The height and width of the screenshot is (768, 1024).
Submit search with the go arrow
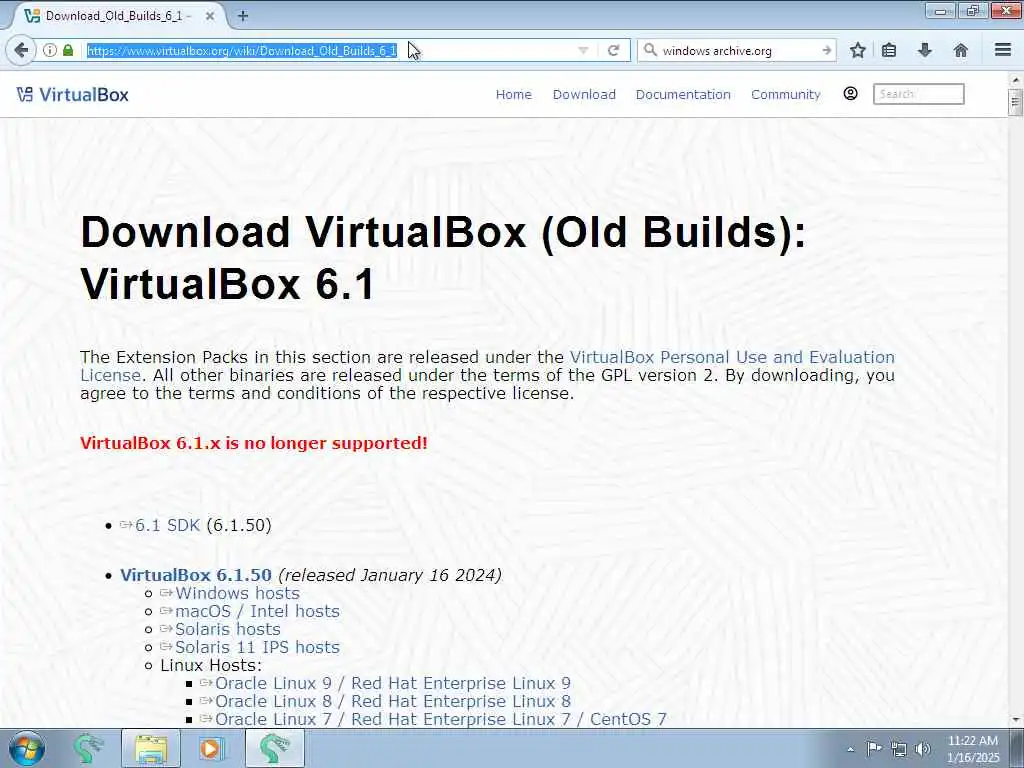point(827,50)
